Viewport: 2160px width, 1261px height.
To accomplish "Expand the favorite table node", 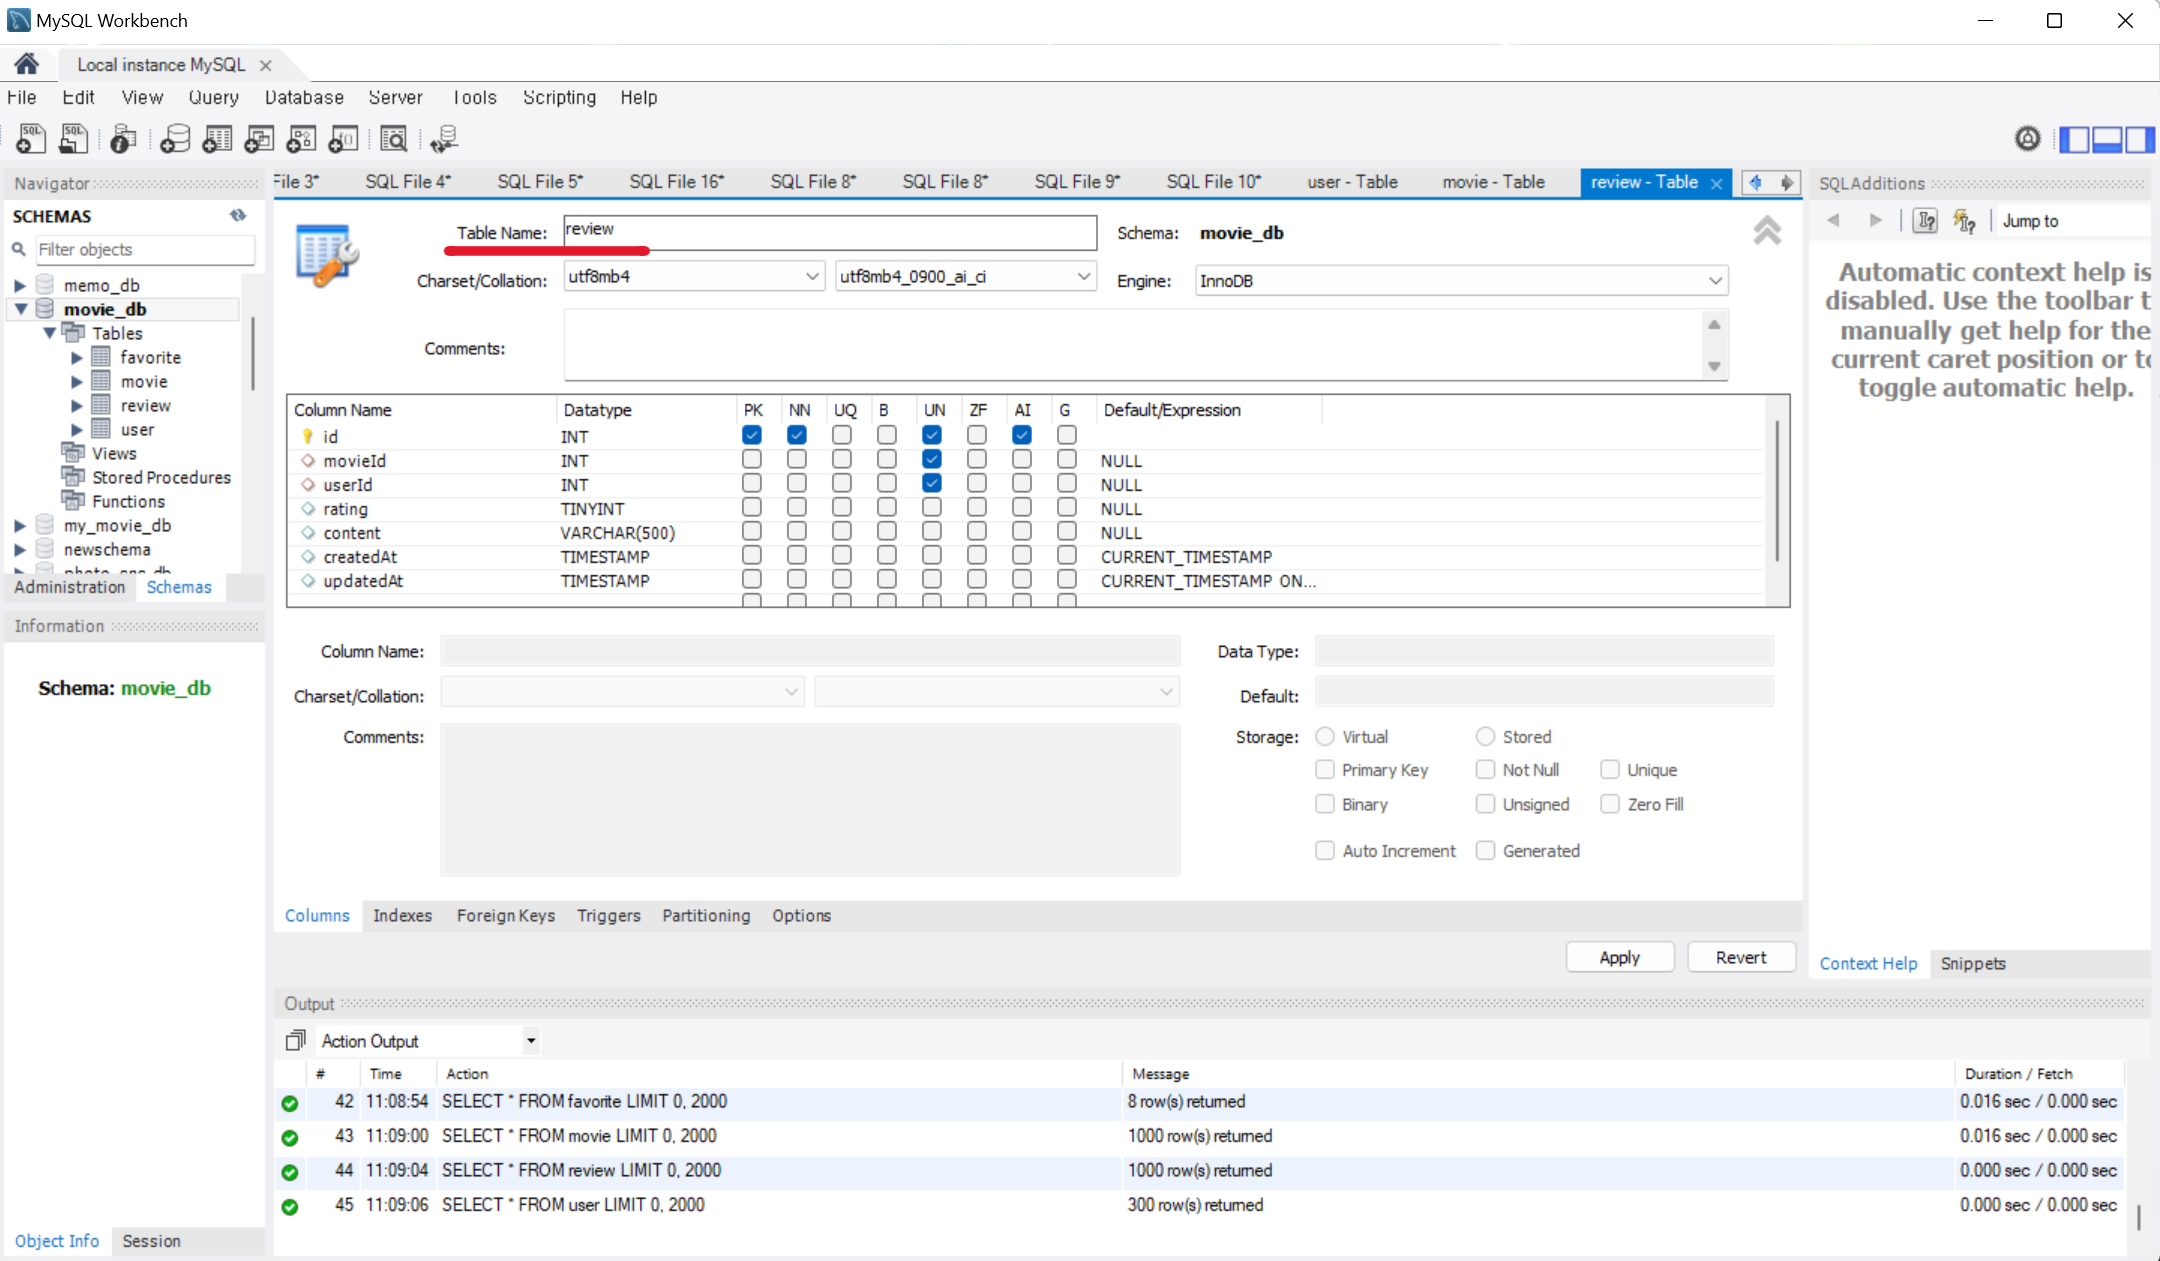I will (77, 357).
